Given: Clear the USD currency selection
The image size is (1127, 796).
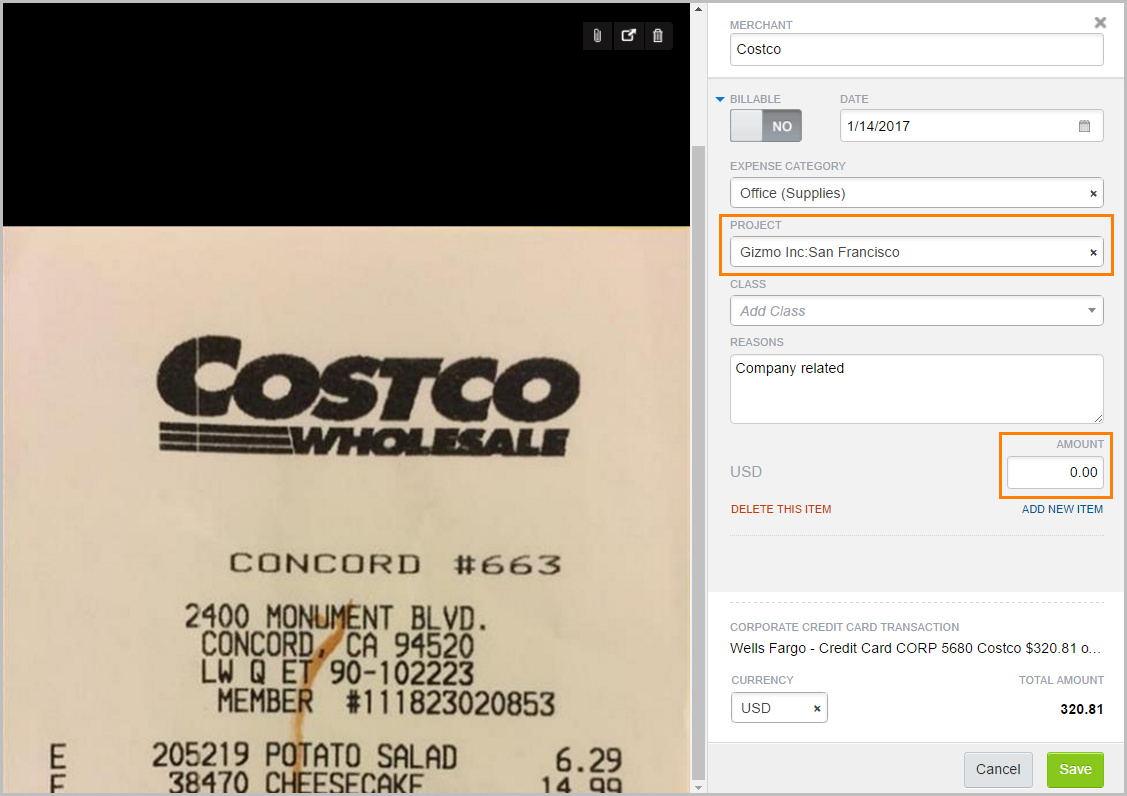Looking at the screenshot, I should (x=816, y=708).
